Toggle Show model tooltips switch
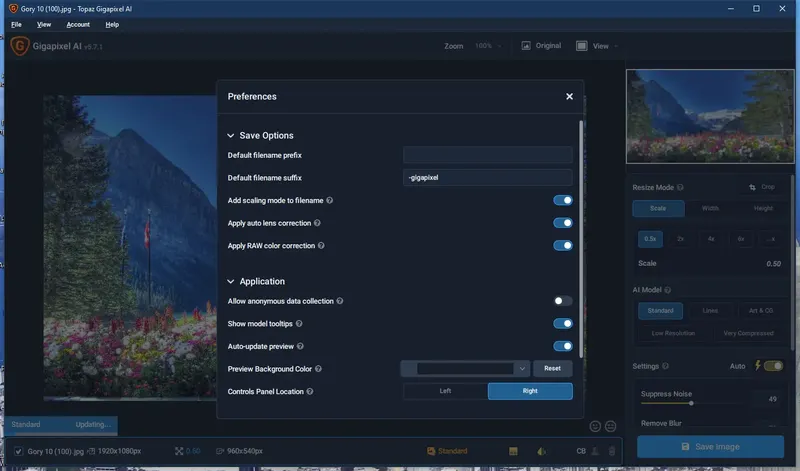Viewport: 800px width, 471px height. pos(563,324)
